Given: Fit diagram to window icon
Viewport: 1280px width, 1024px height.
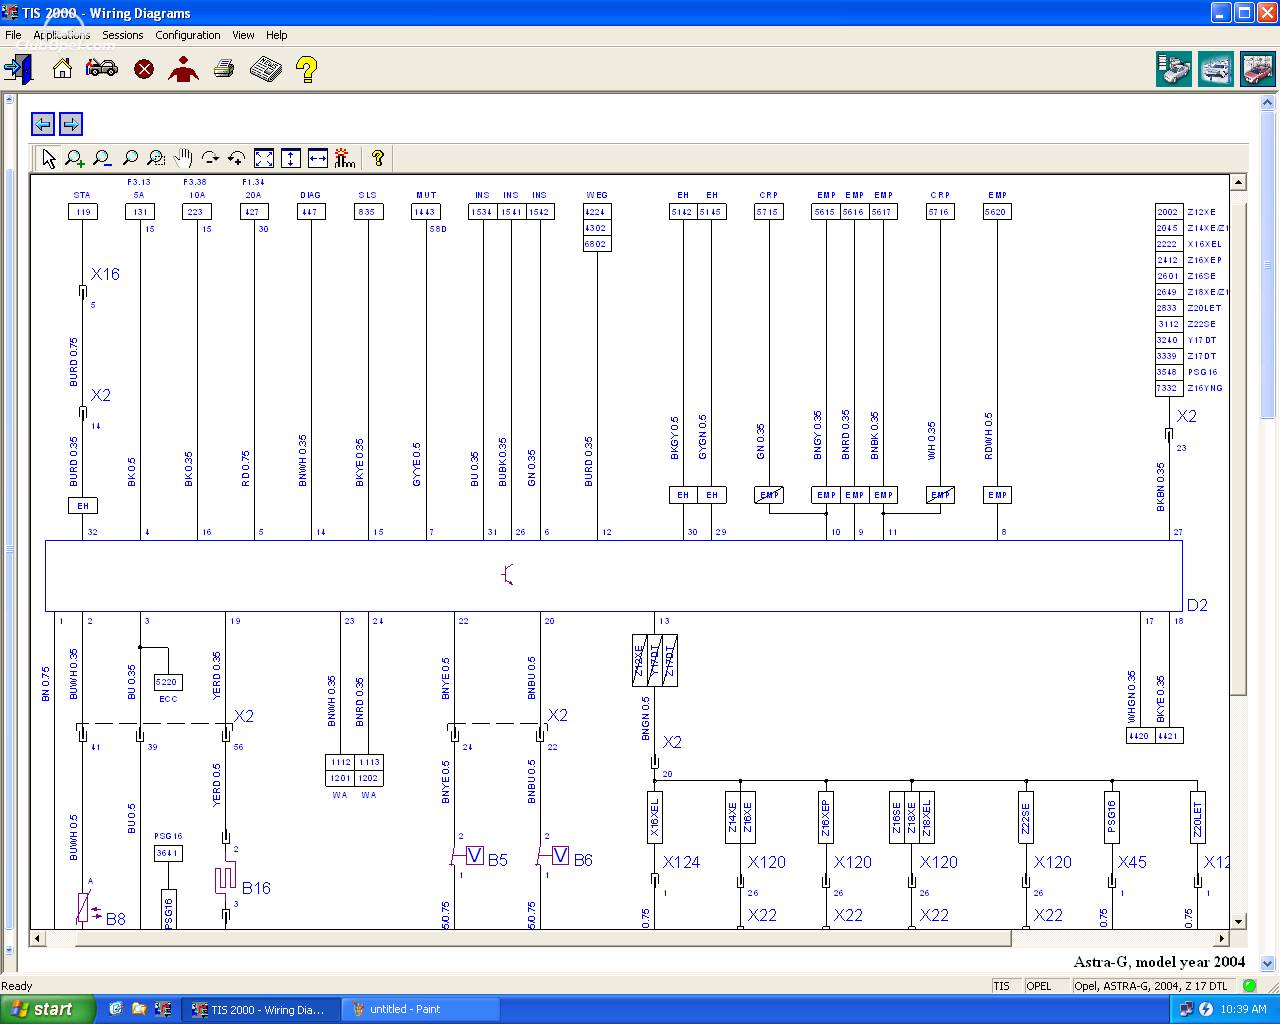Looking at the screenshot, I should point(264,158).
